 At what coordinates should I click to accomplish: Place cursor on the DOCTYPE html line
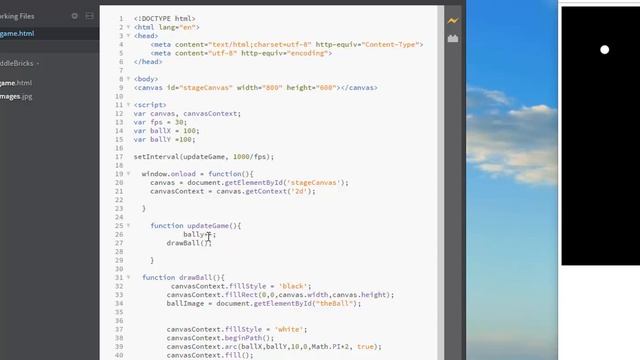(x=164, y=19)
